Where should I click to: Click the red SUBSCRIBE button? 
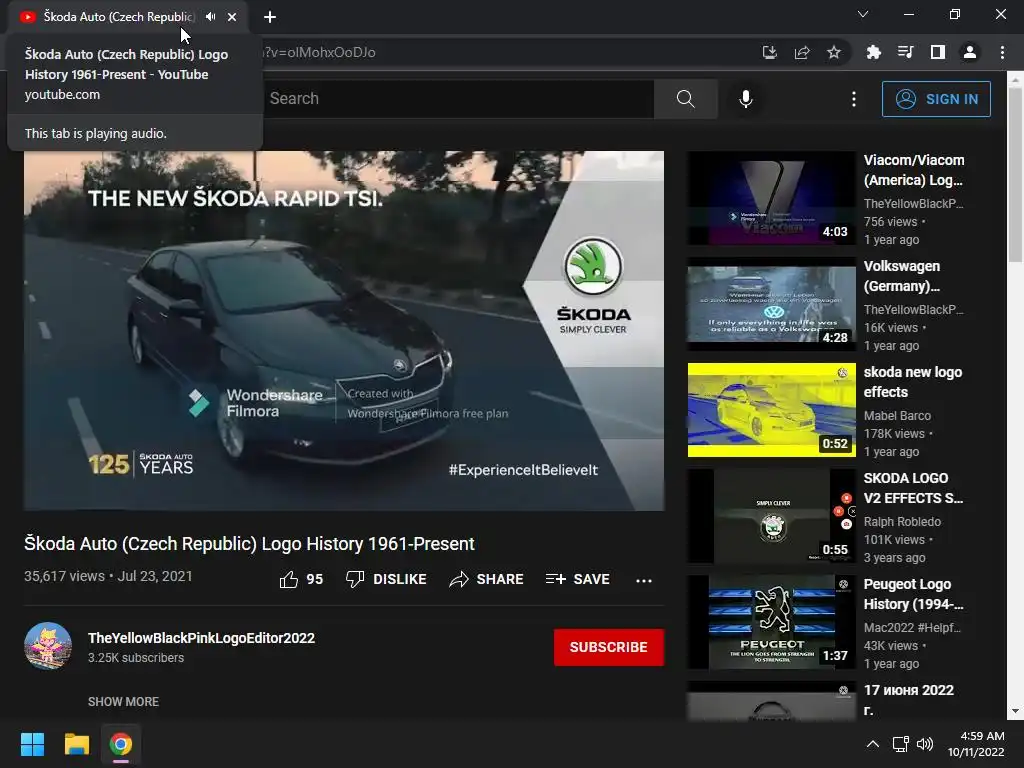coord(609,647)
